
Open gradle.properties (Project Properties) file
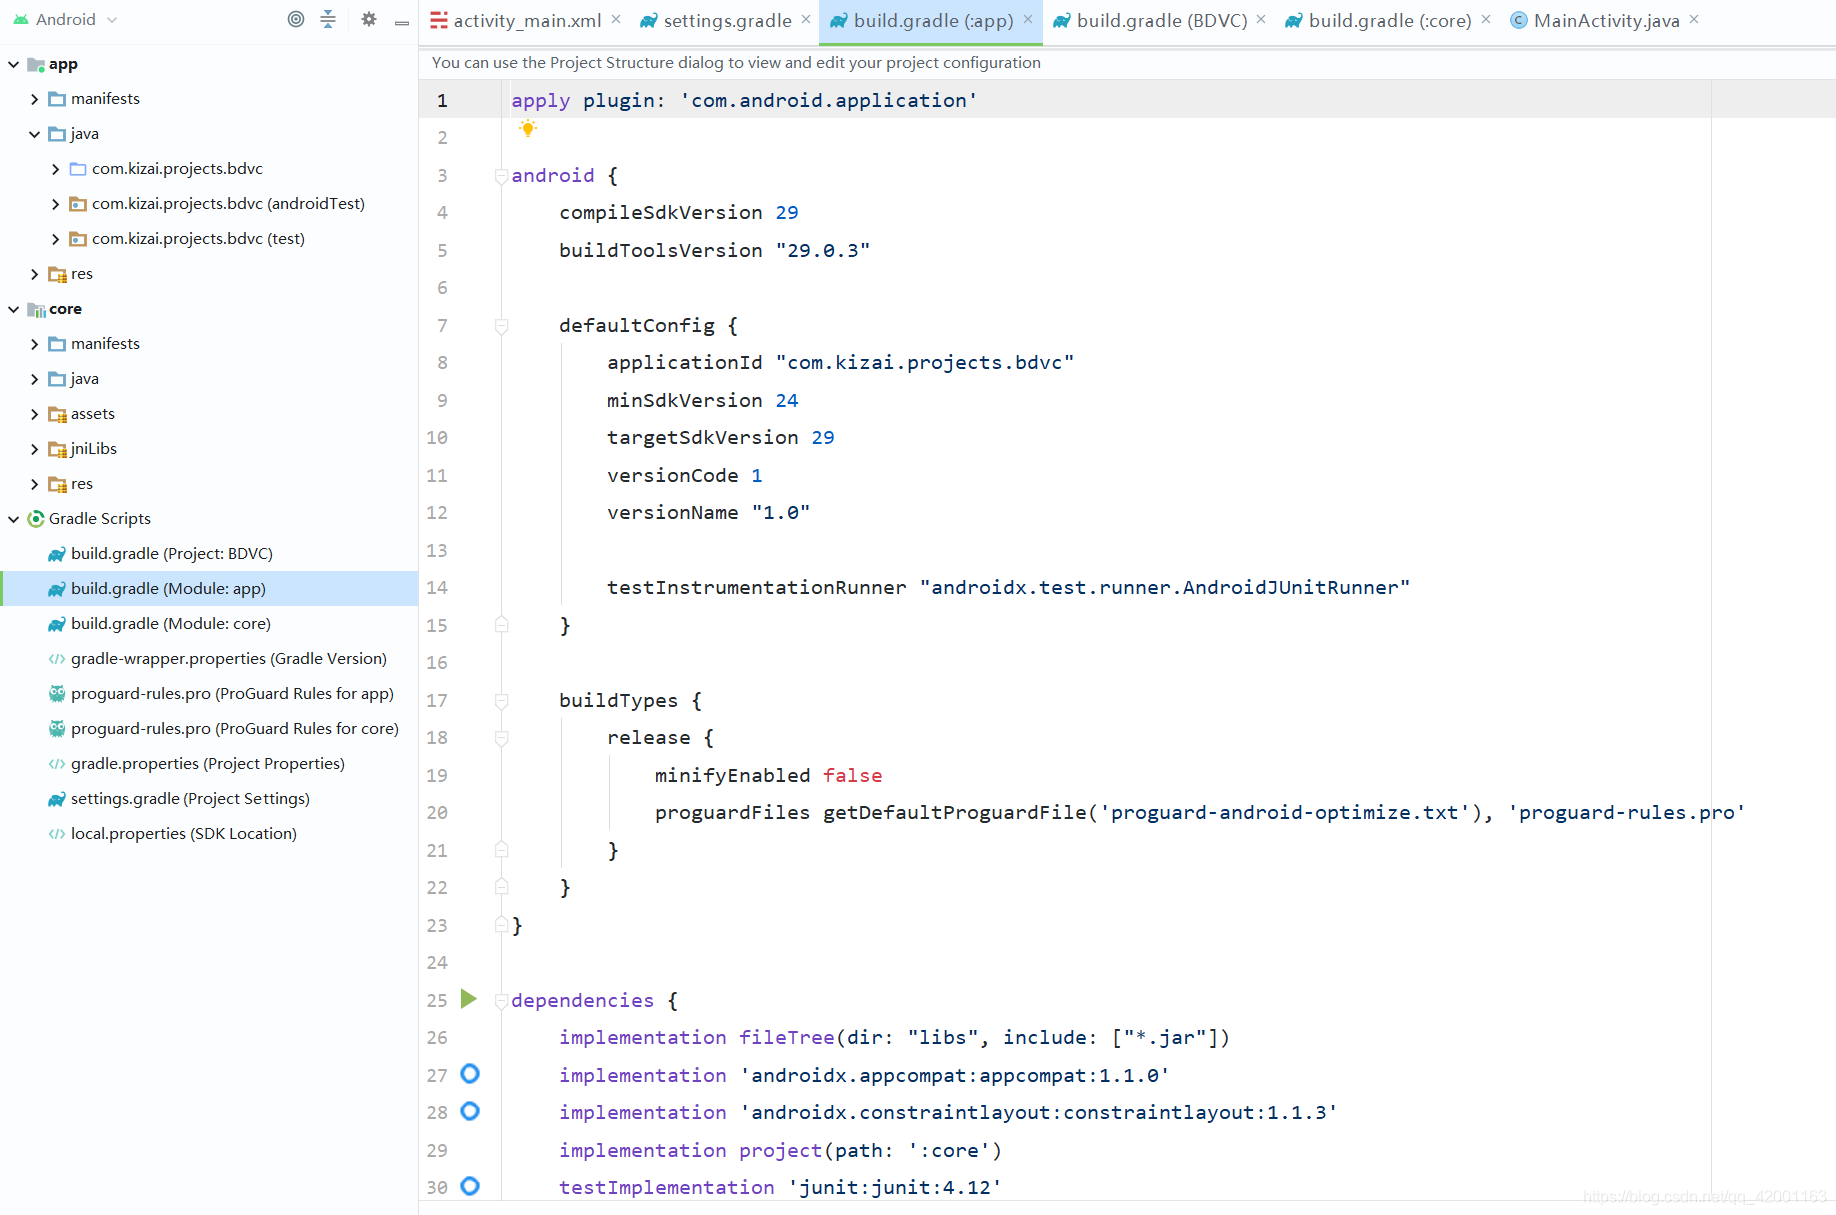(207, 763)
